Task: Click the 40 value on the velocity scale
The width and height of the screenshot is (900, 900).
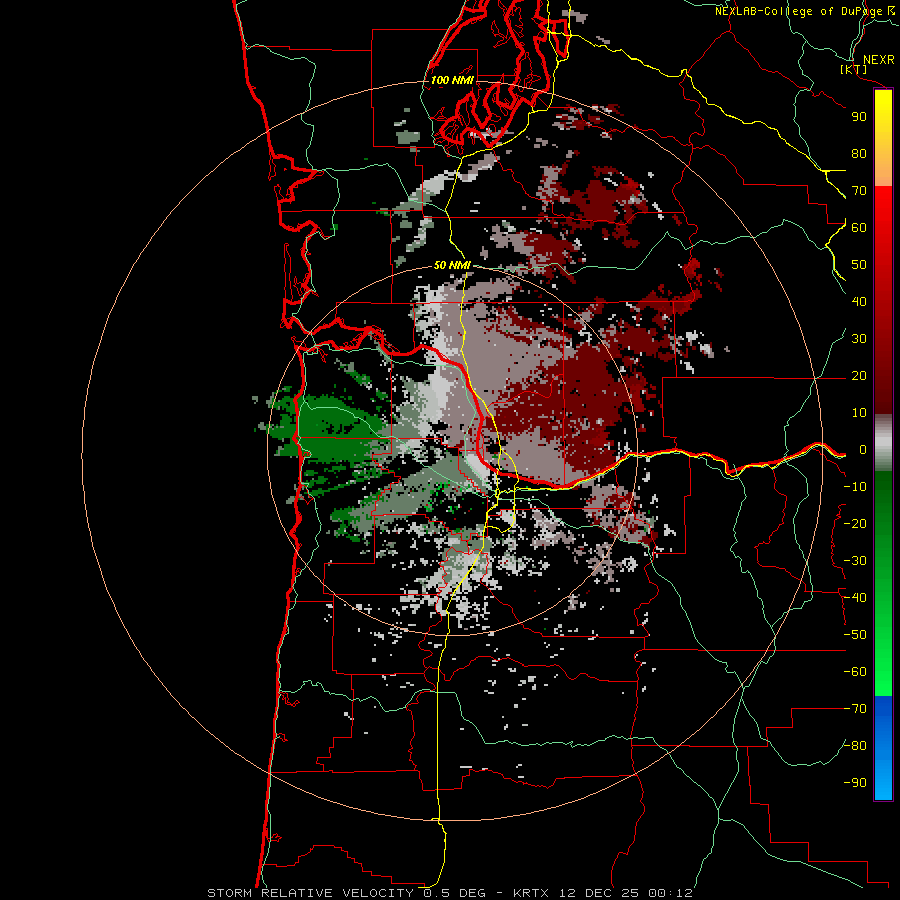Action: 859,301
